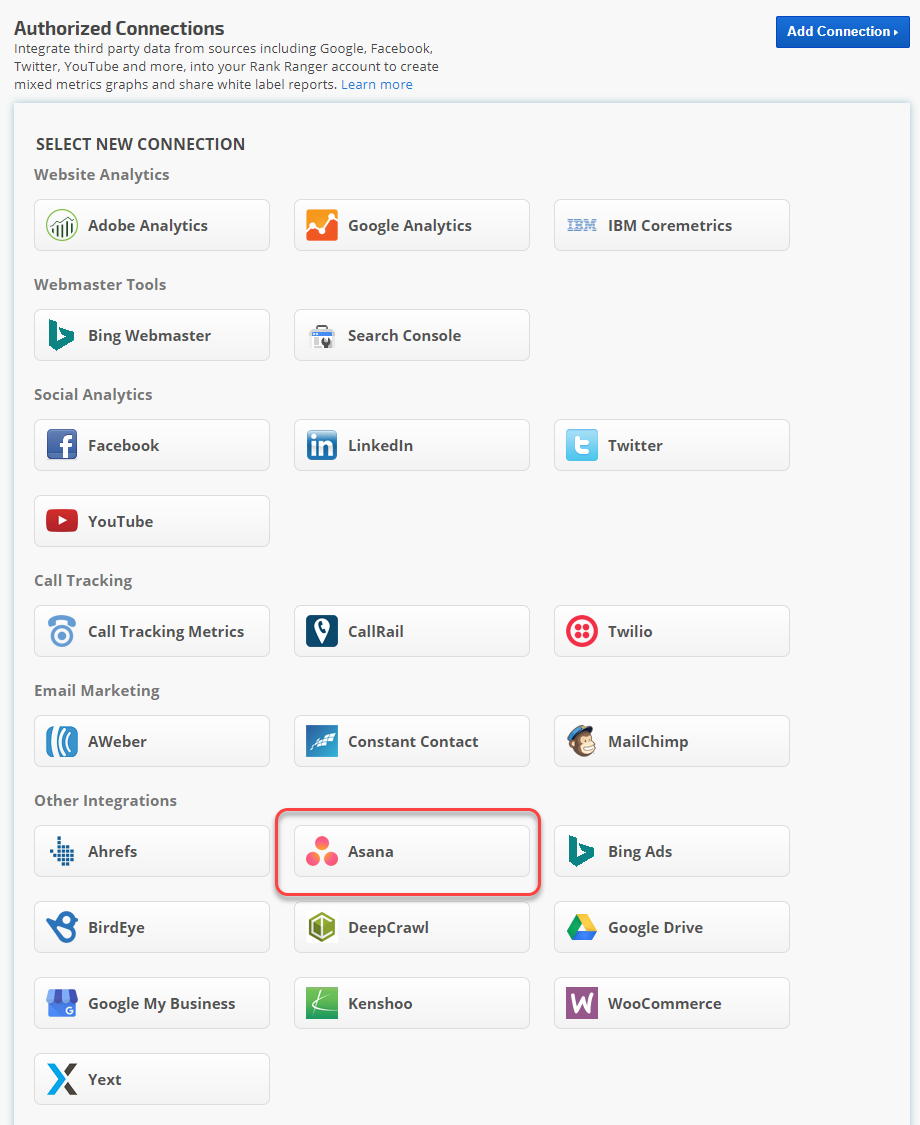Click the Call Tracking section heading
Screen dimensions: 920x1125
coord(83,580)
